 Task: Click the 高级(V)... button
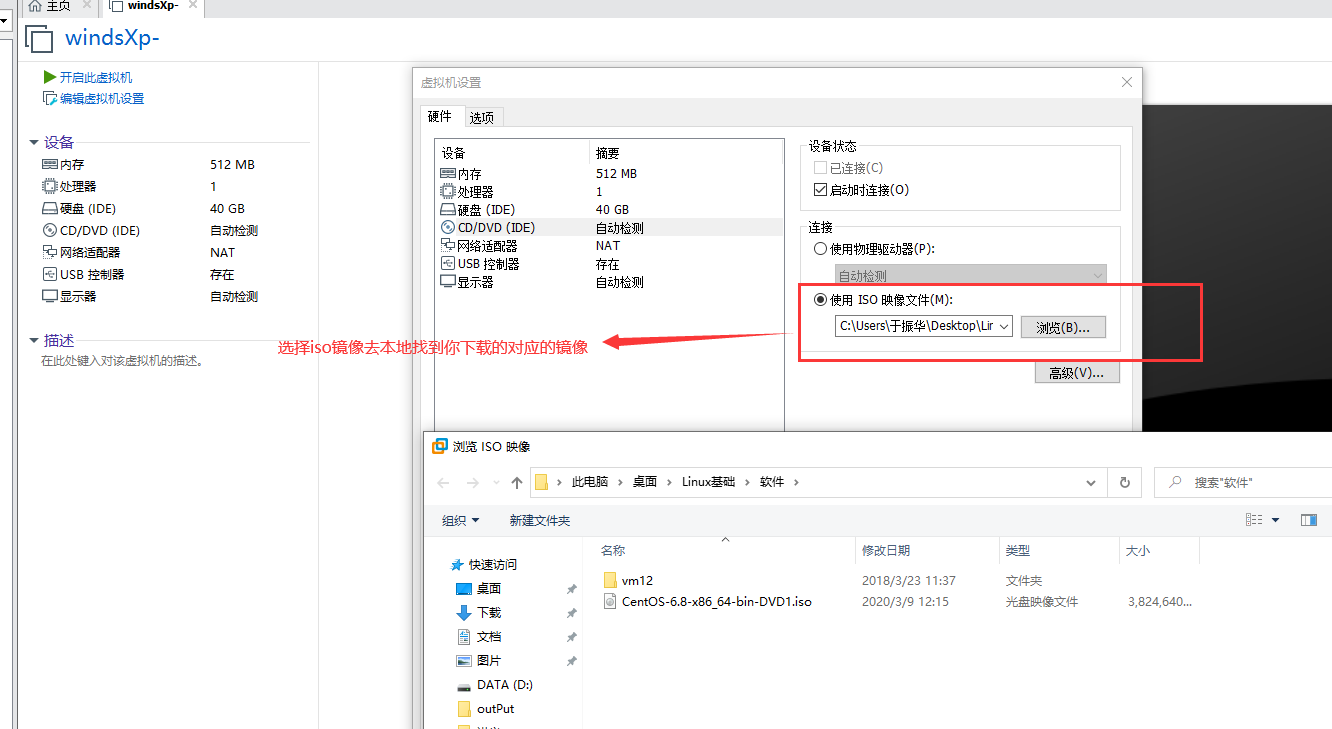[1077, 372]
